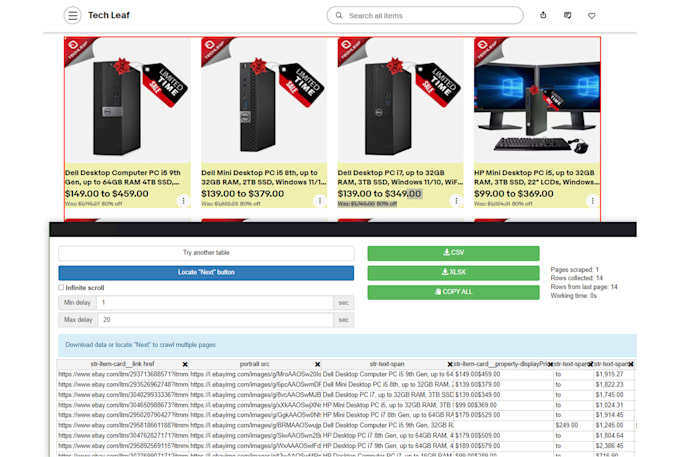680x457 pixels.
Task: Remove the str-item-card__link href column
Action: pyautogui.click(x=185, y=365)
